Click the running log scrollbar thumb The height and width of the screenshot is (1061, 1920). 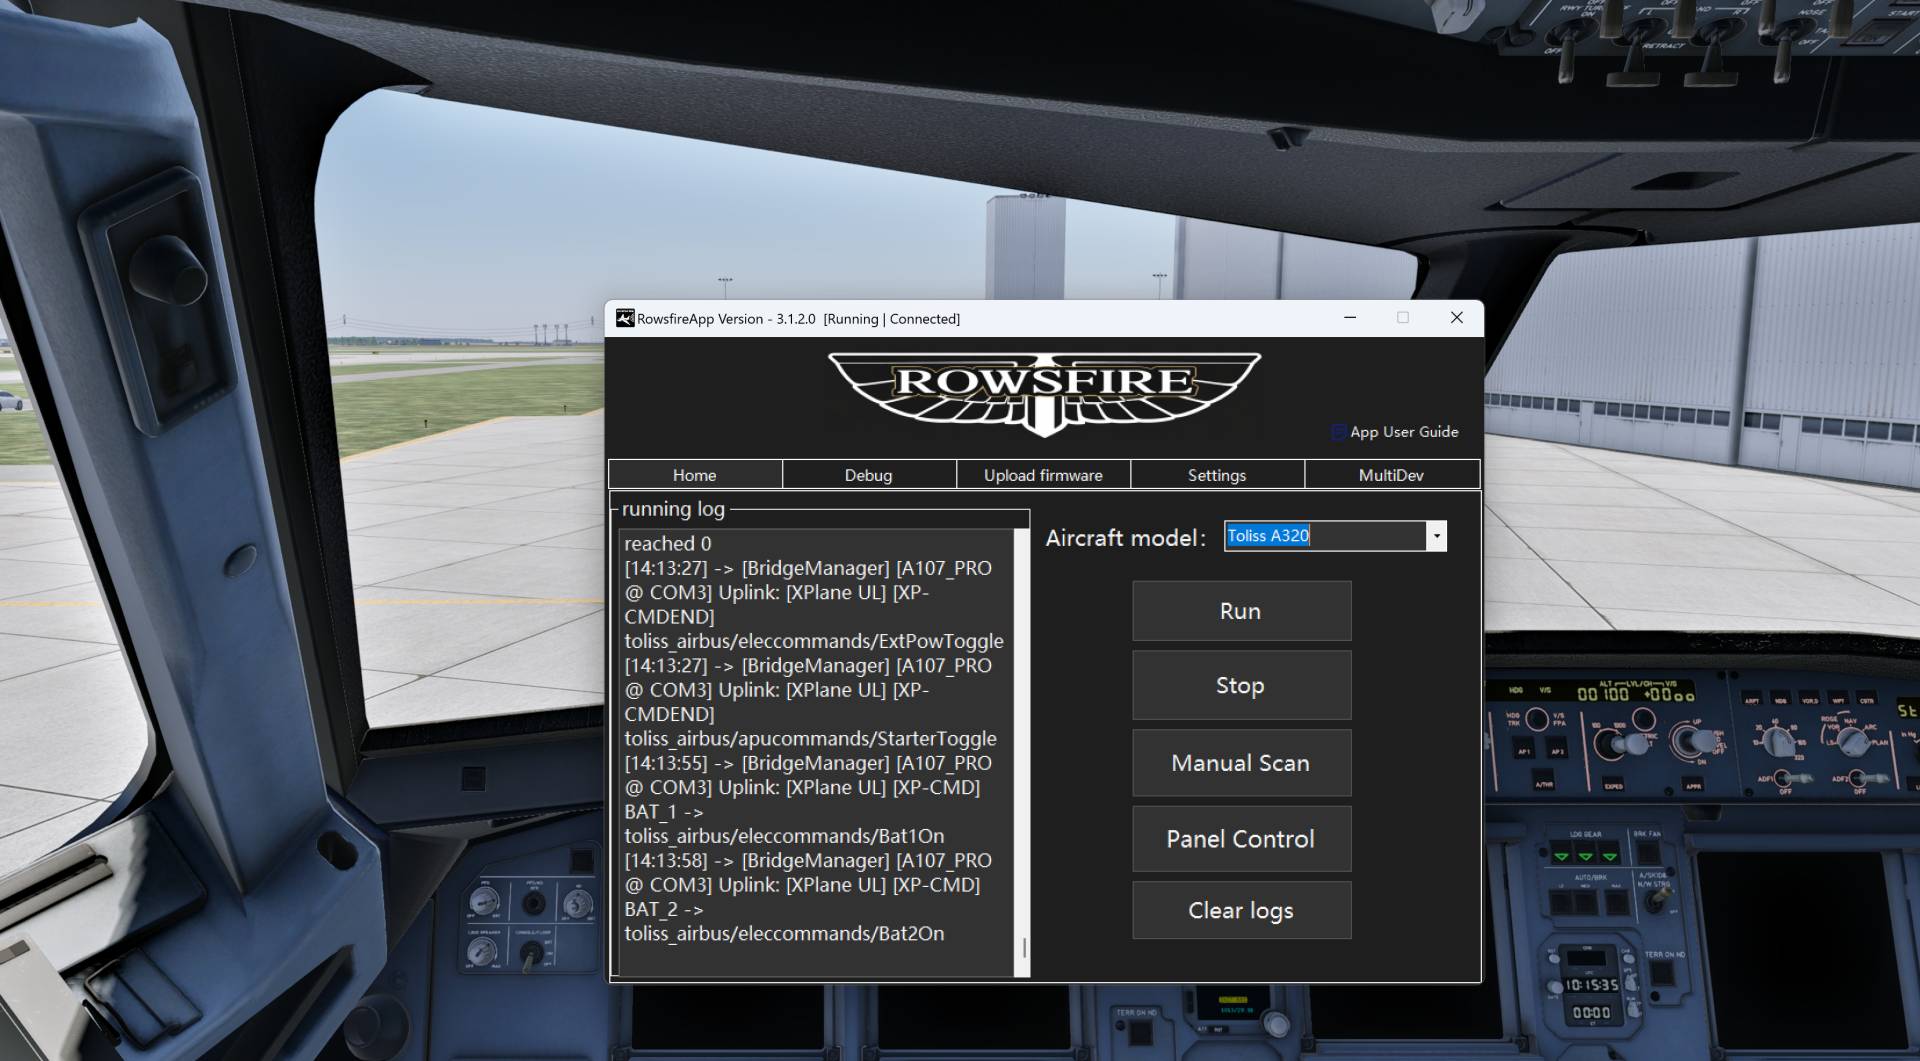coord(1024,947)
